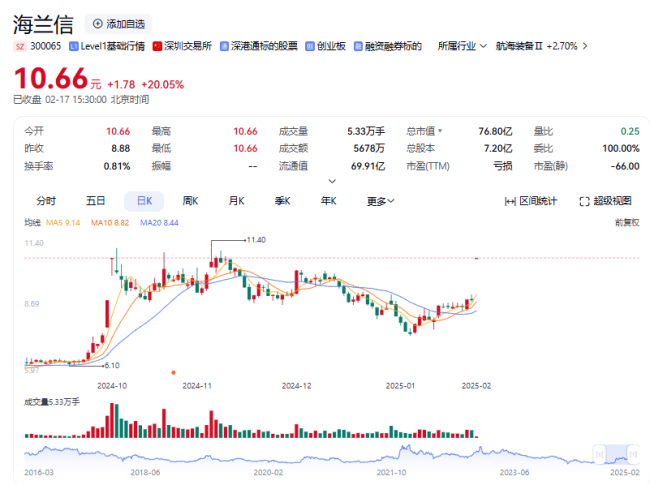
Task: Click the 区间统计 range statistics button
Action: click(531, 201)
